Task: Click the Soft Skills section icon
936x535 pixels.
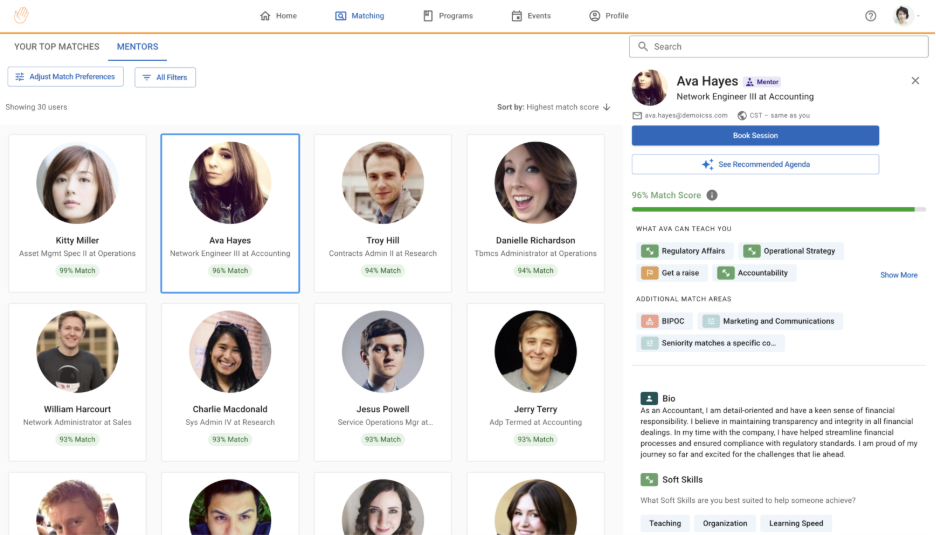Action: (649, 480)
